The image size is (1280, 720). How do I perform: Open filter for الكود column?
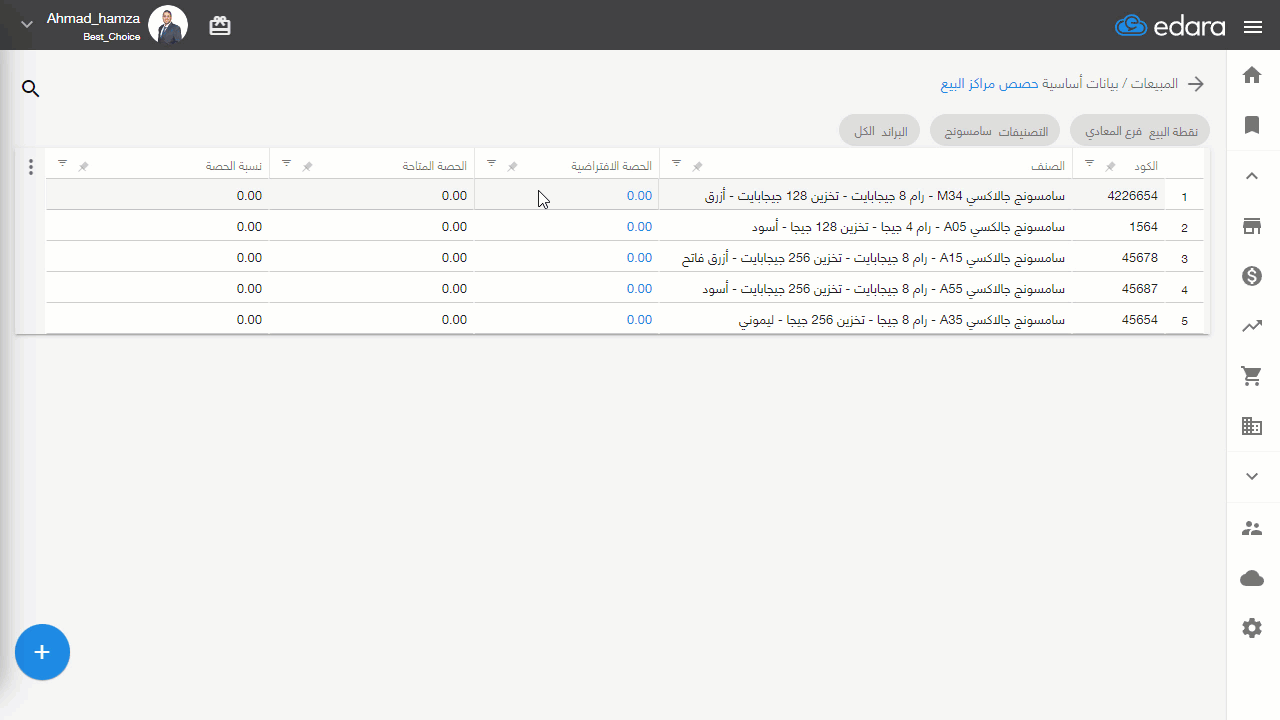click(1089, 162)
